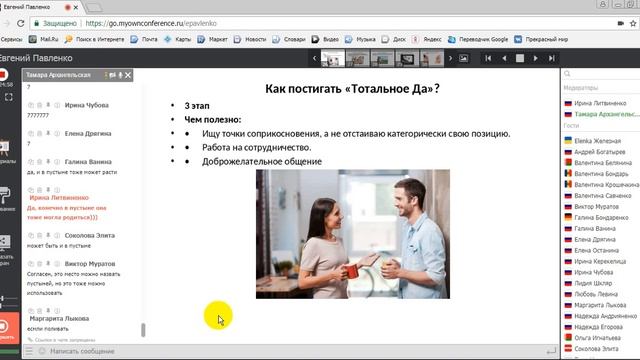Image resolution: width=640 pixels, height=360 pixels.
Task: Open Mail.Ru bookmark
Action: click(43, 40)
